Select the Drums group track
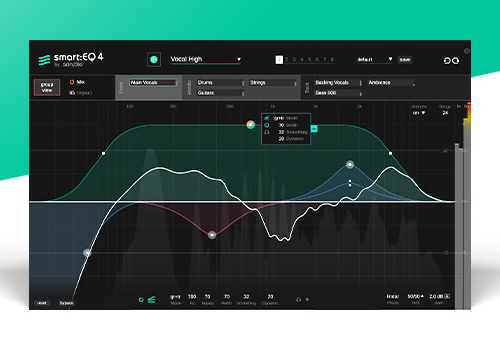Image resolution: width=500 pixels, height=360 pixels. (x=220, y=83)
